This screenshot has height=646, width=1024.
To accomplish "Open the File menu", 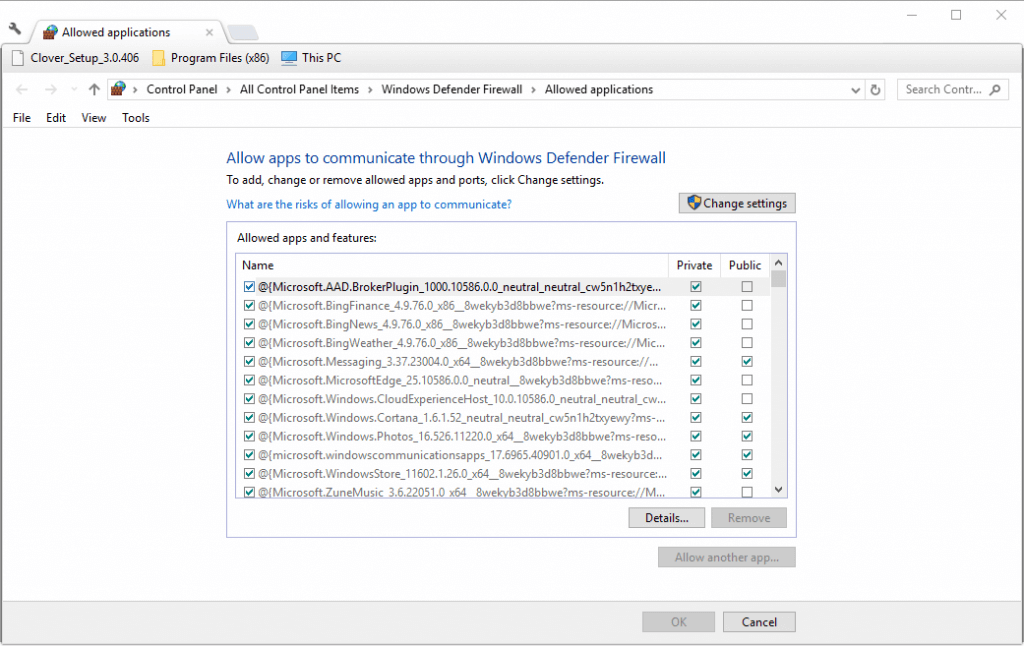I will [x=22, y=118].
